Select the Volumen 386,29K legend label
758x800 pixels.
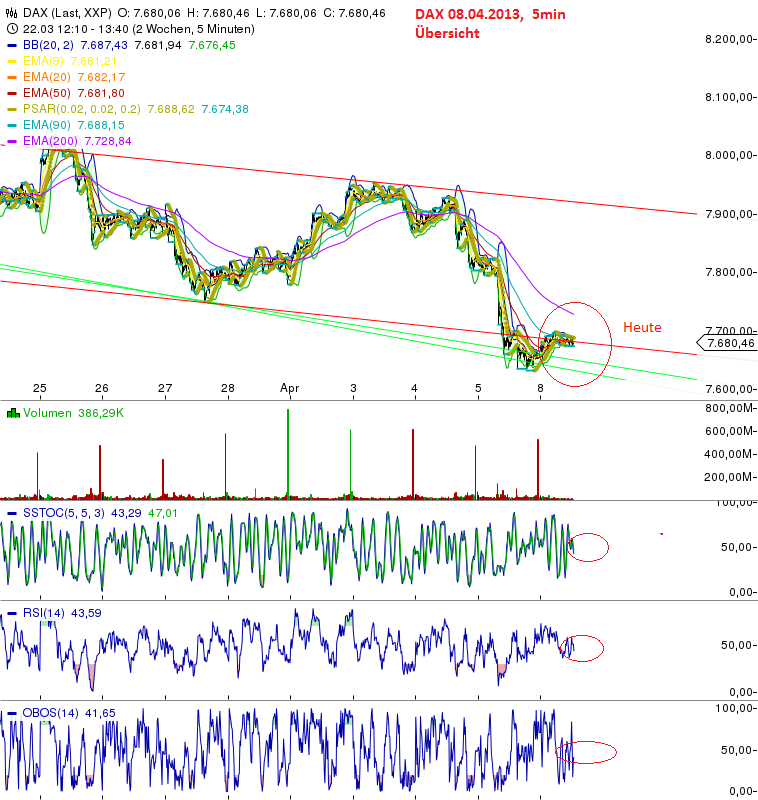tap(73, 413)
